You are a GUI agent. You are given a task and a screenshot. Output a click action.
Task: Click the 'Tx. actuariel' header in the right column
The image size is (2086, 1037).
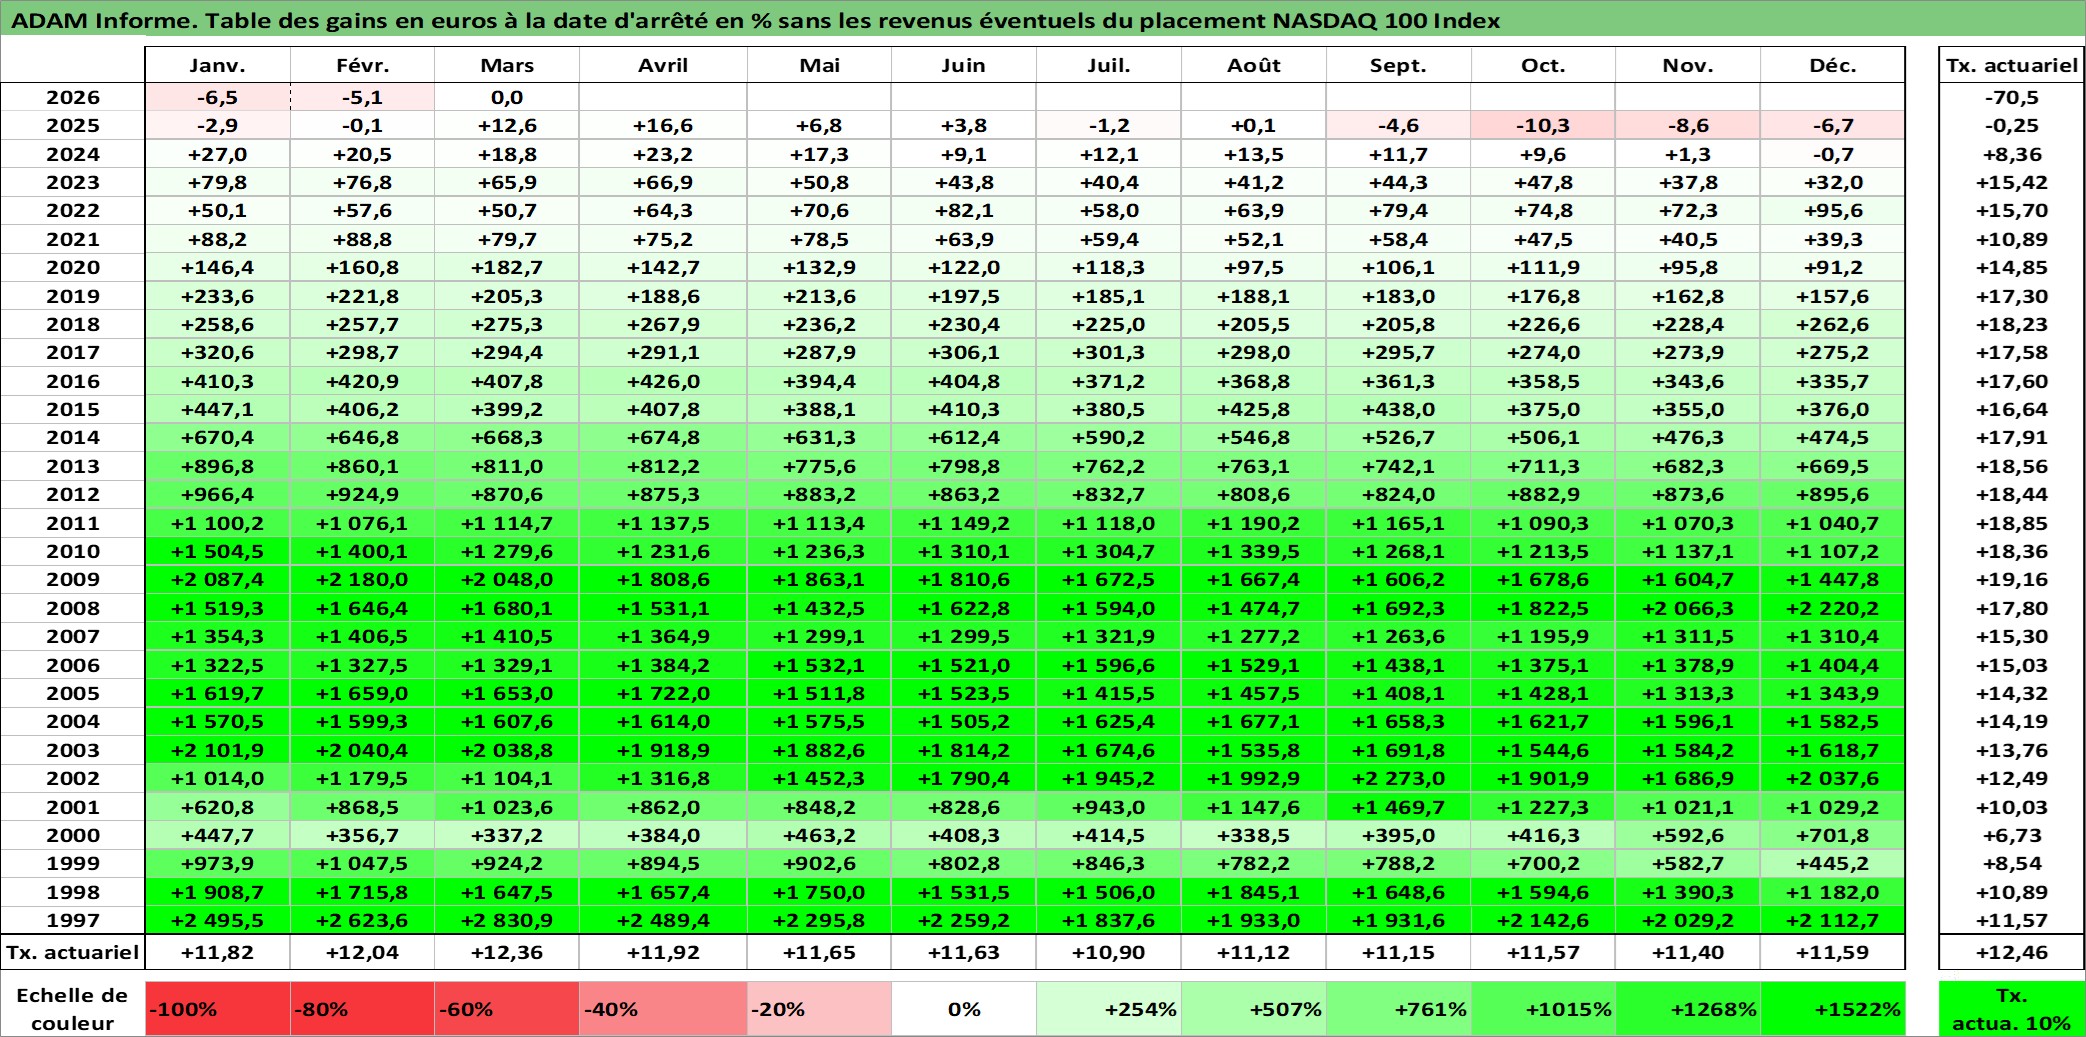(2012, 65)
